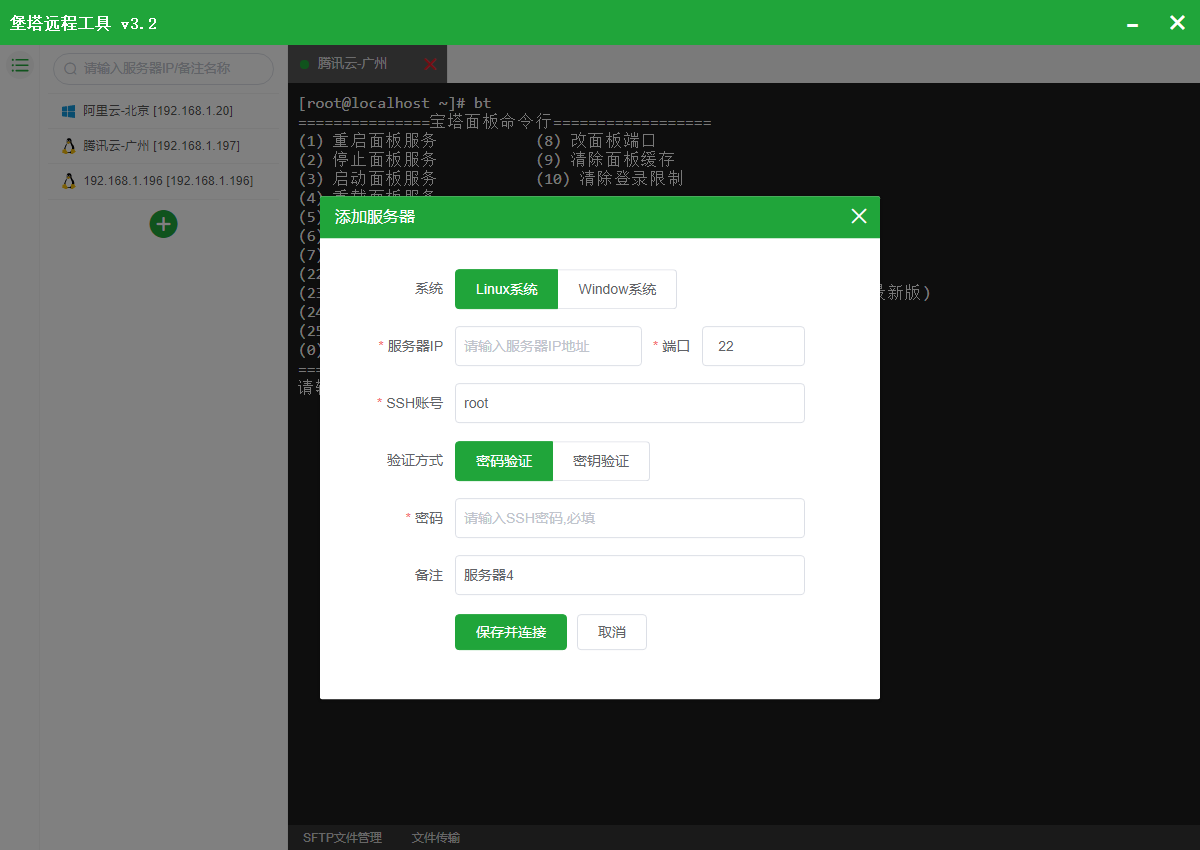Viewport: 1200px width, 850px height.
Task: Click the 保存并连接 button
Action: [511, 632]
